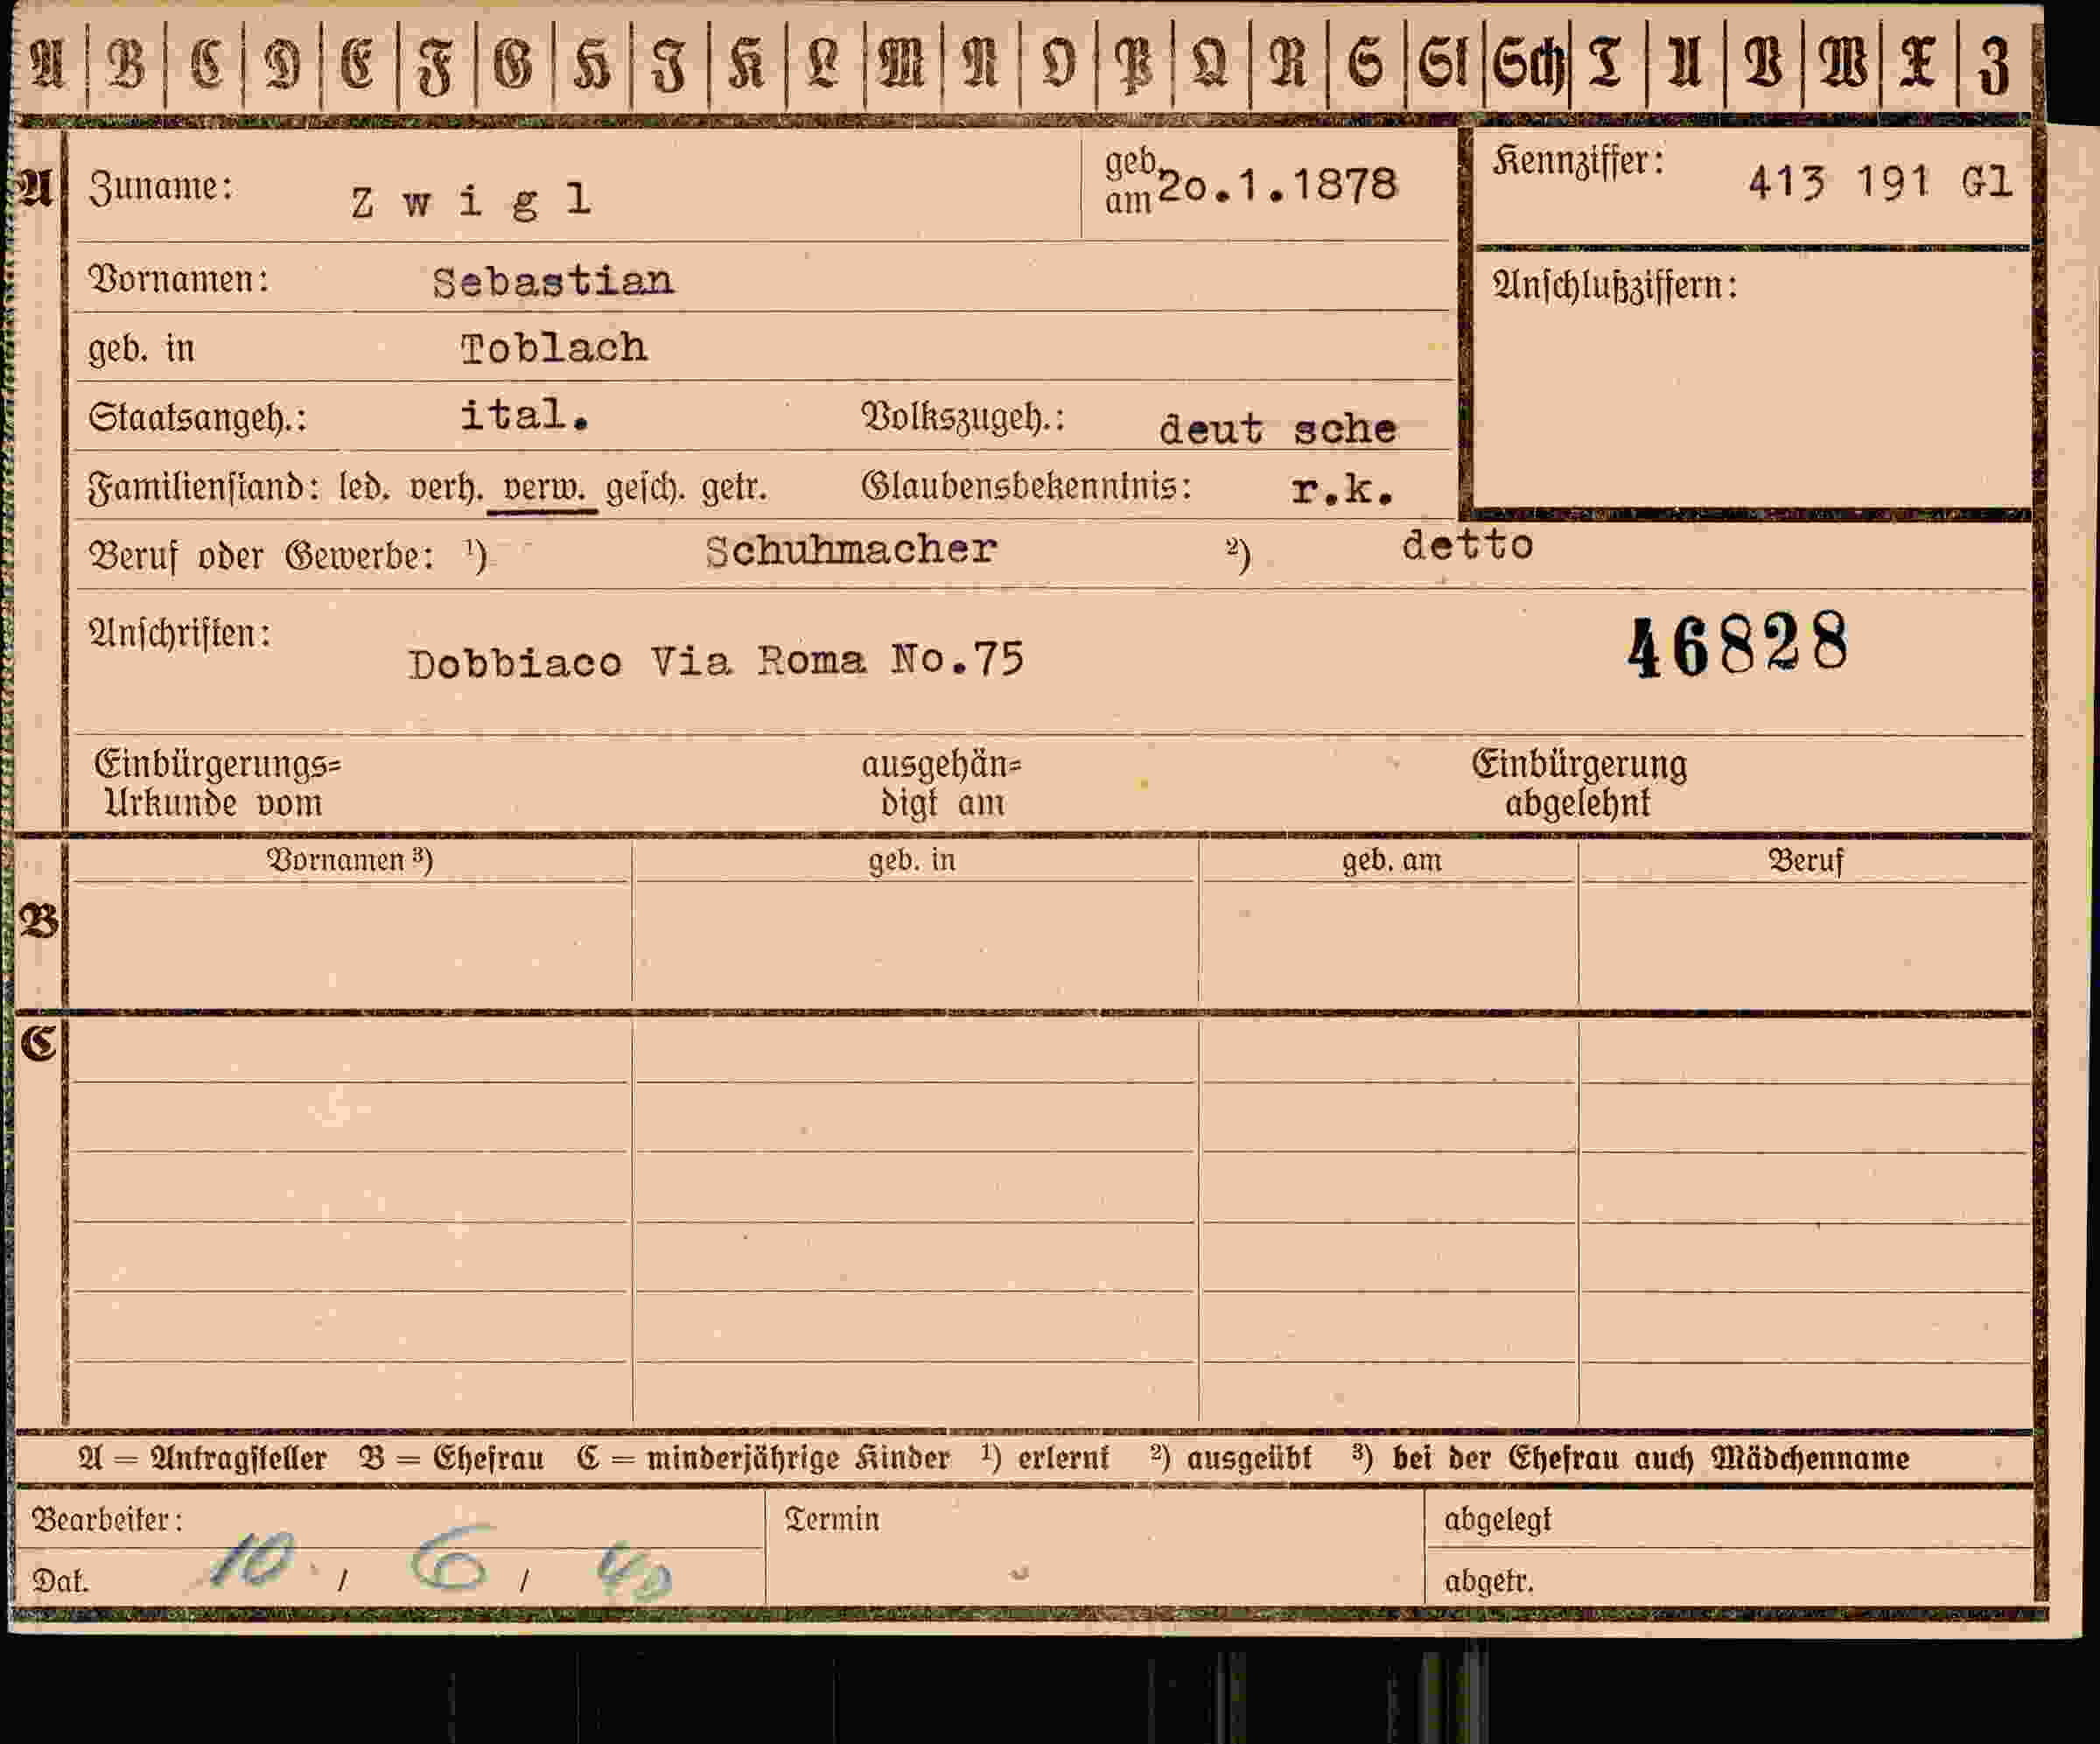Click letter "P" in the alphabet index strip
The image size is (2100, 1744).
pos(1134,66)
